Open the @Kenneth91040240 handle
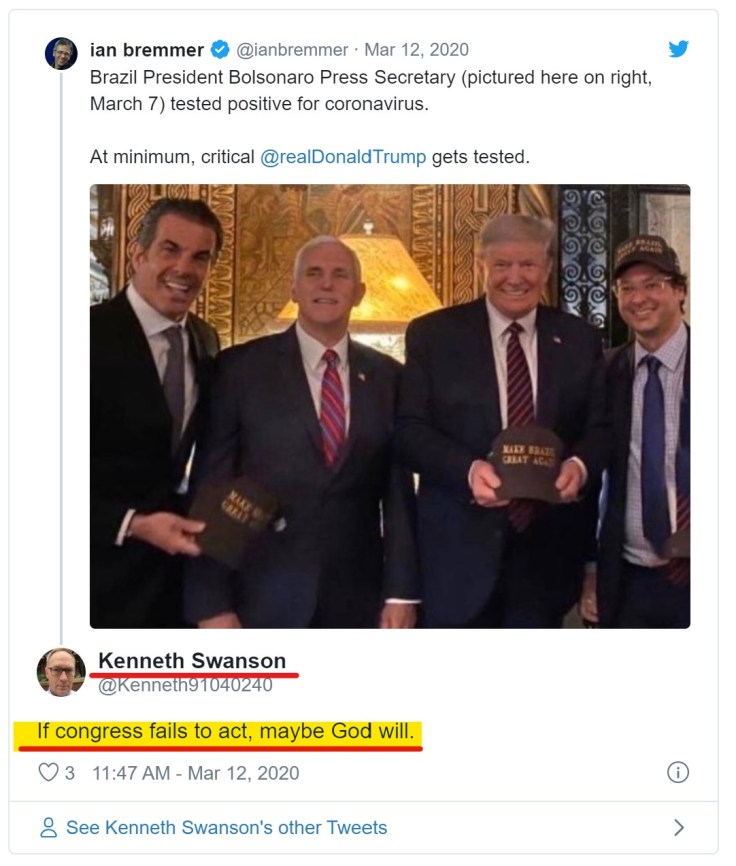The width and height of the screenshot is (736, 866). click(x=185, y=685)
